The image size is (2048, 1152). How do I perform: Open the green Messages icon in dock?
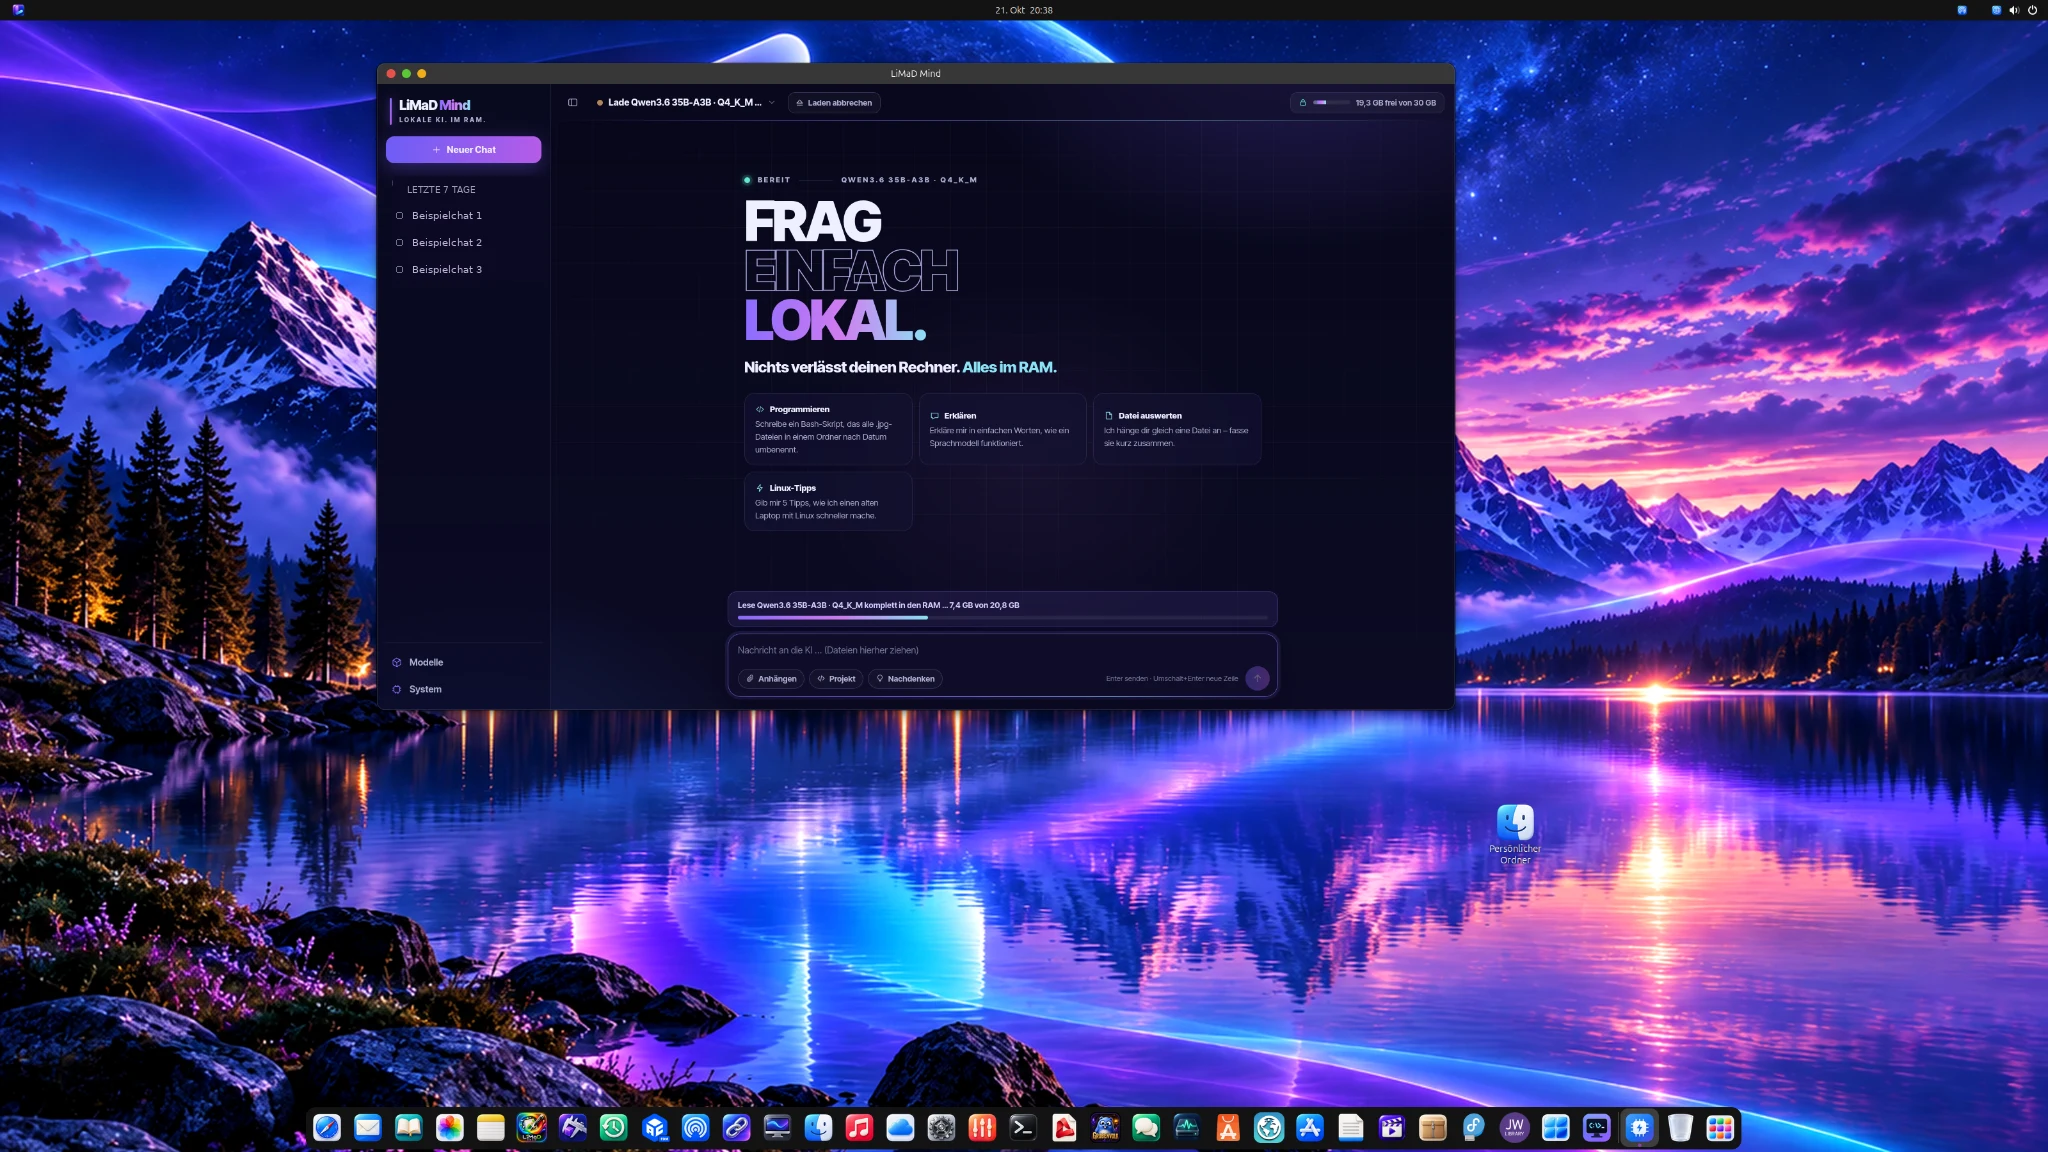coord(1146,1128)
